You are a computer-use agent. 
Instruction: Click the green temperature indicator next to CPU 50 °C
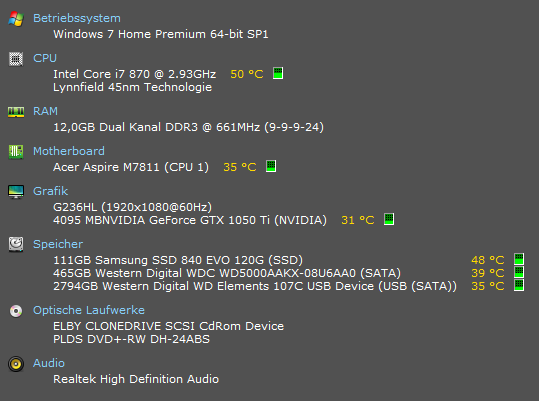click(x=278, y=73)
